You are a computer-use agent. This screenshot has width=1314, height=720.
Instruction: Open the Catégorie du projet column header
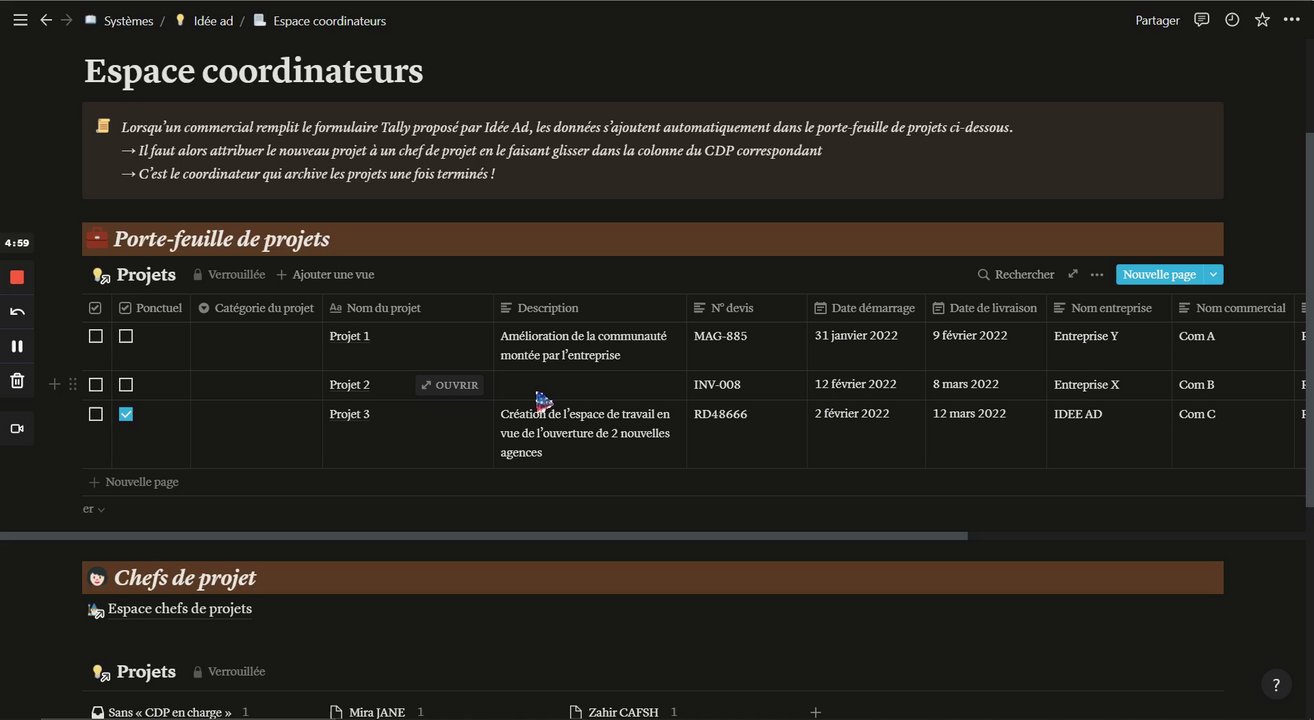click(x=256, y=308)
